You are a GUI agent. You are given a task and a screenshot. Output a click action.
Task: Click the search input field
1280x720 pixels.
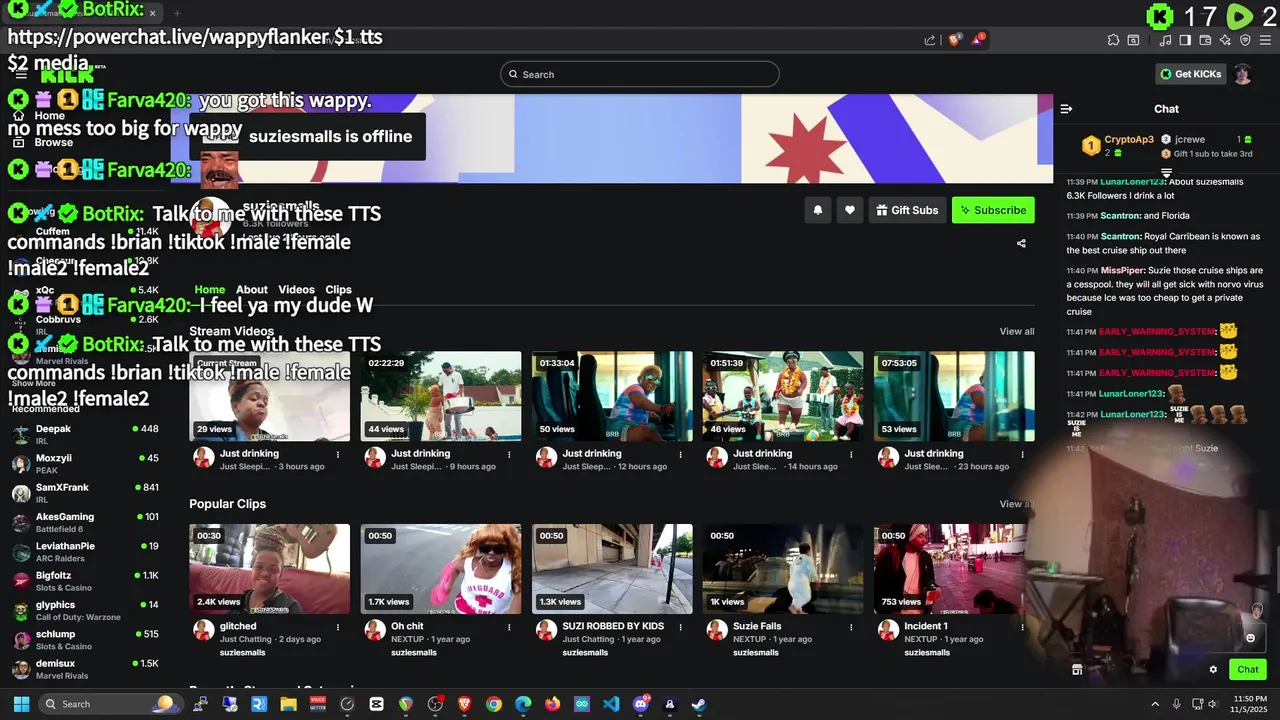640,74
